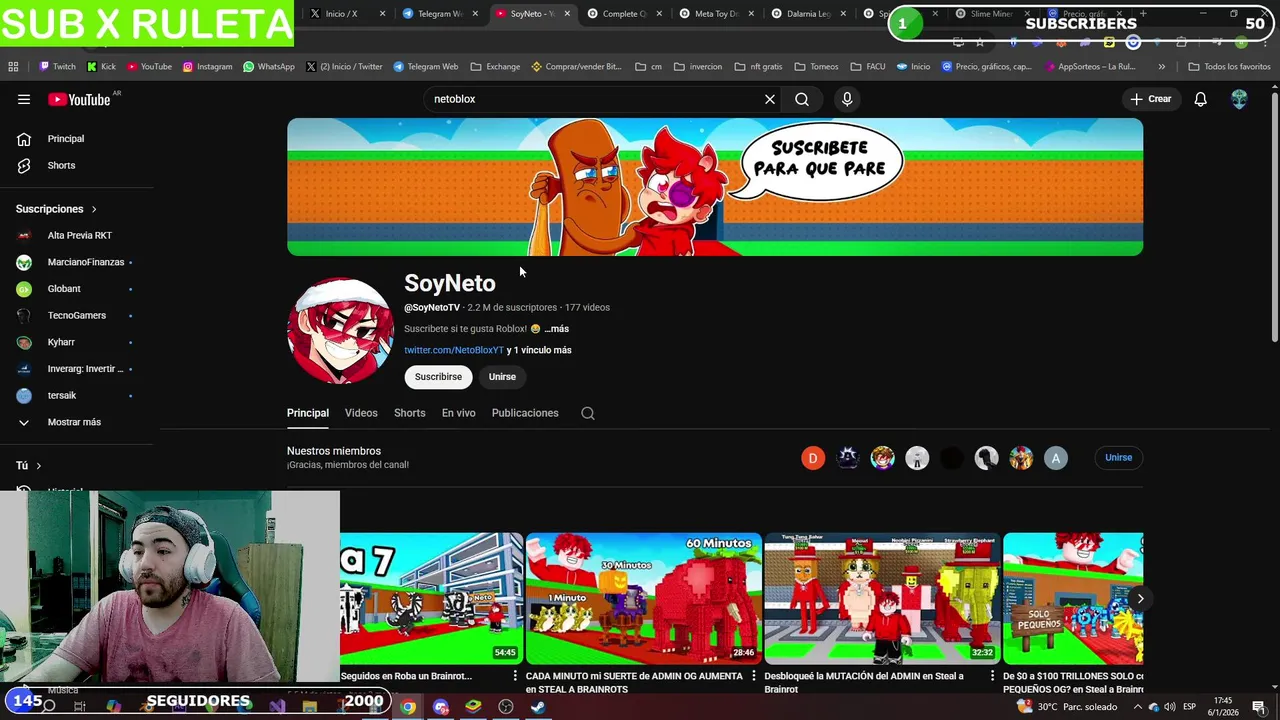
Task: Open the TecnoGamers subscription
Action: pos(75,315)
